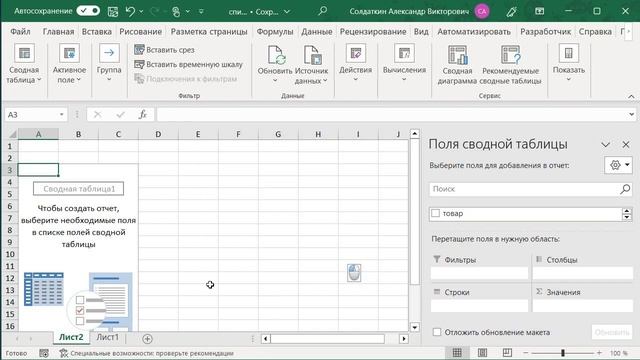Image resolution: width=640 pixels, height=360 pixels.
Task: Expand the formula bar chevron
Action: click(x=631, y=115)
